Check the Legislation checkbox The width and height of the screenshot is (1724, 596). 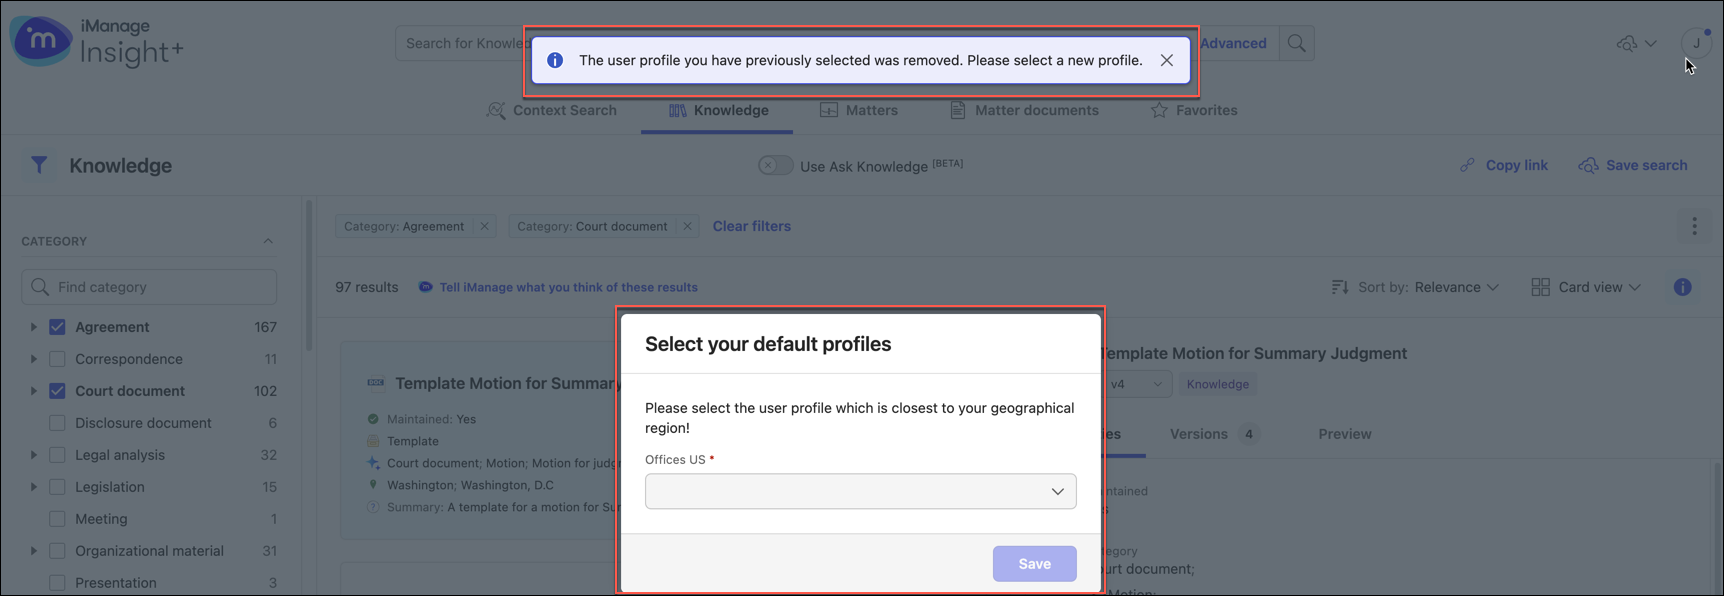[57, 487]
